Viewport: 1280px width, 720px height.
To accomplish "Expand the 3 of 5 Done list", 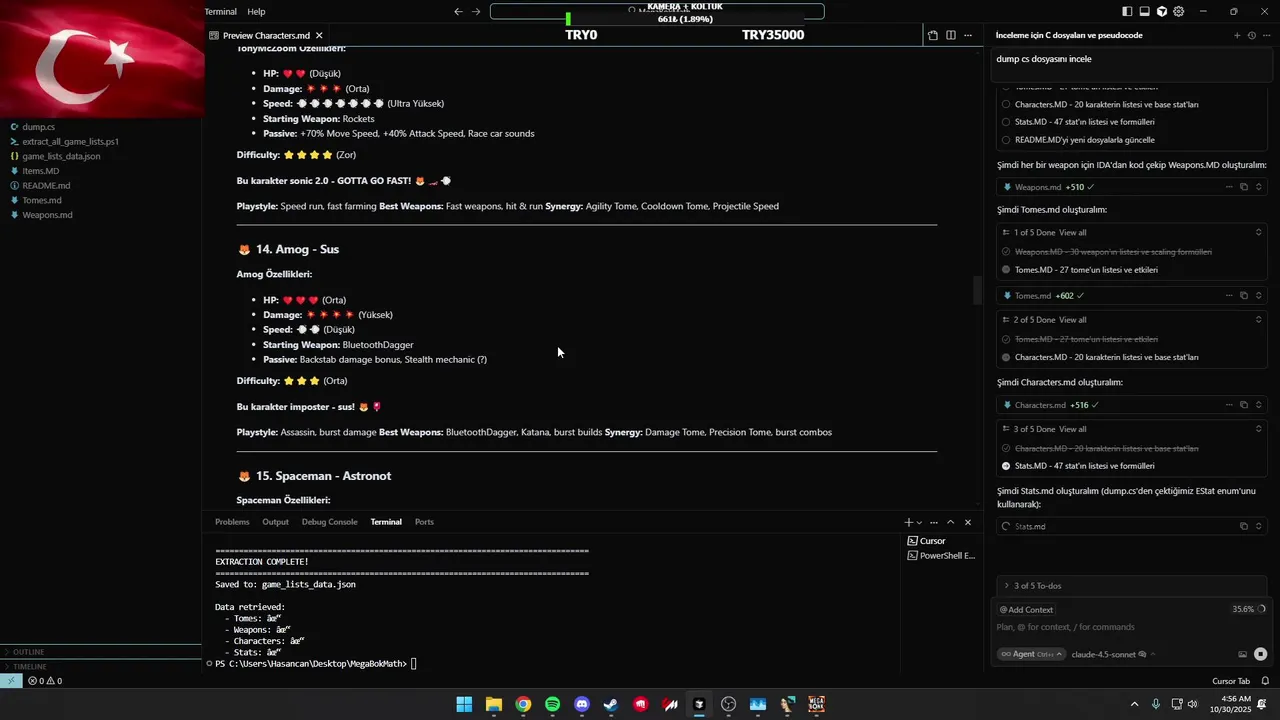I will pyautogui.click(x=1258, y=429).
